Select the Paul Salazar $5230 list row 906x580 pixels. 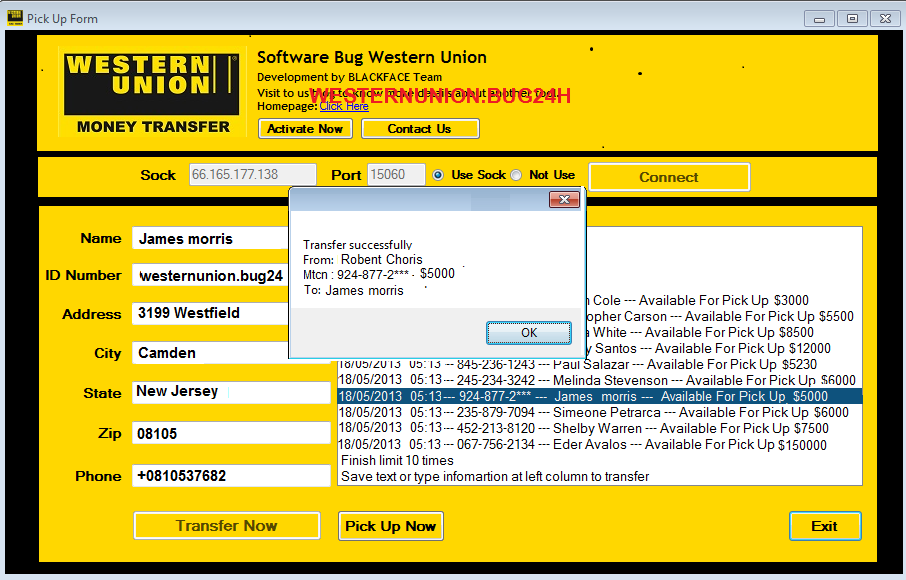600,365
